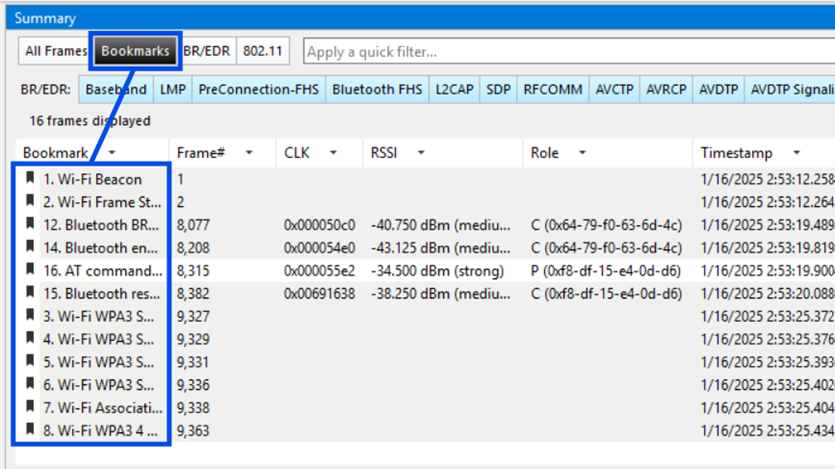Screen dimensions: 835x469
Task: Click bookmark icon for 8. Wi-Fi WPA3 4 row
Action: (30, 430)
